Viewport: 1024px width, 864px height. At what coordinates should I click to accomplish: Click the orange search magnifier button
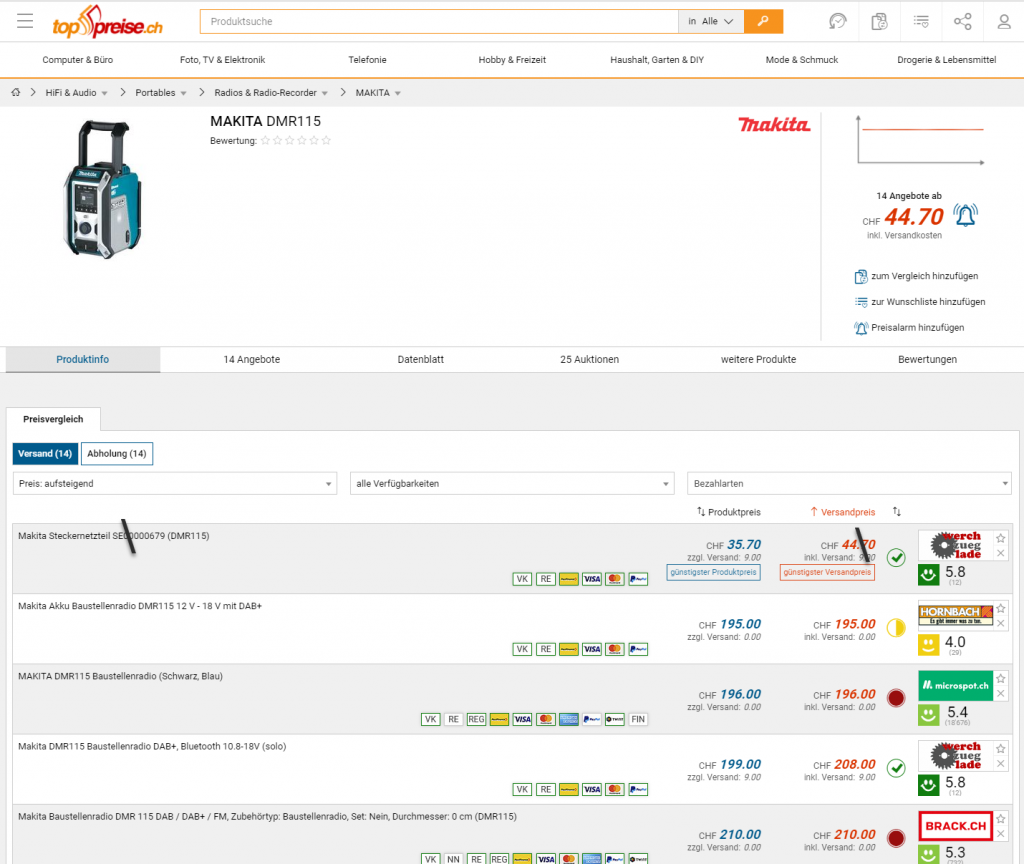(x=763, y=21)
